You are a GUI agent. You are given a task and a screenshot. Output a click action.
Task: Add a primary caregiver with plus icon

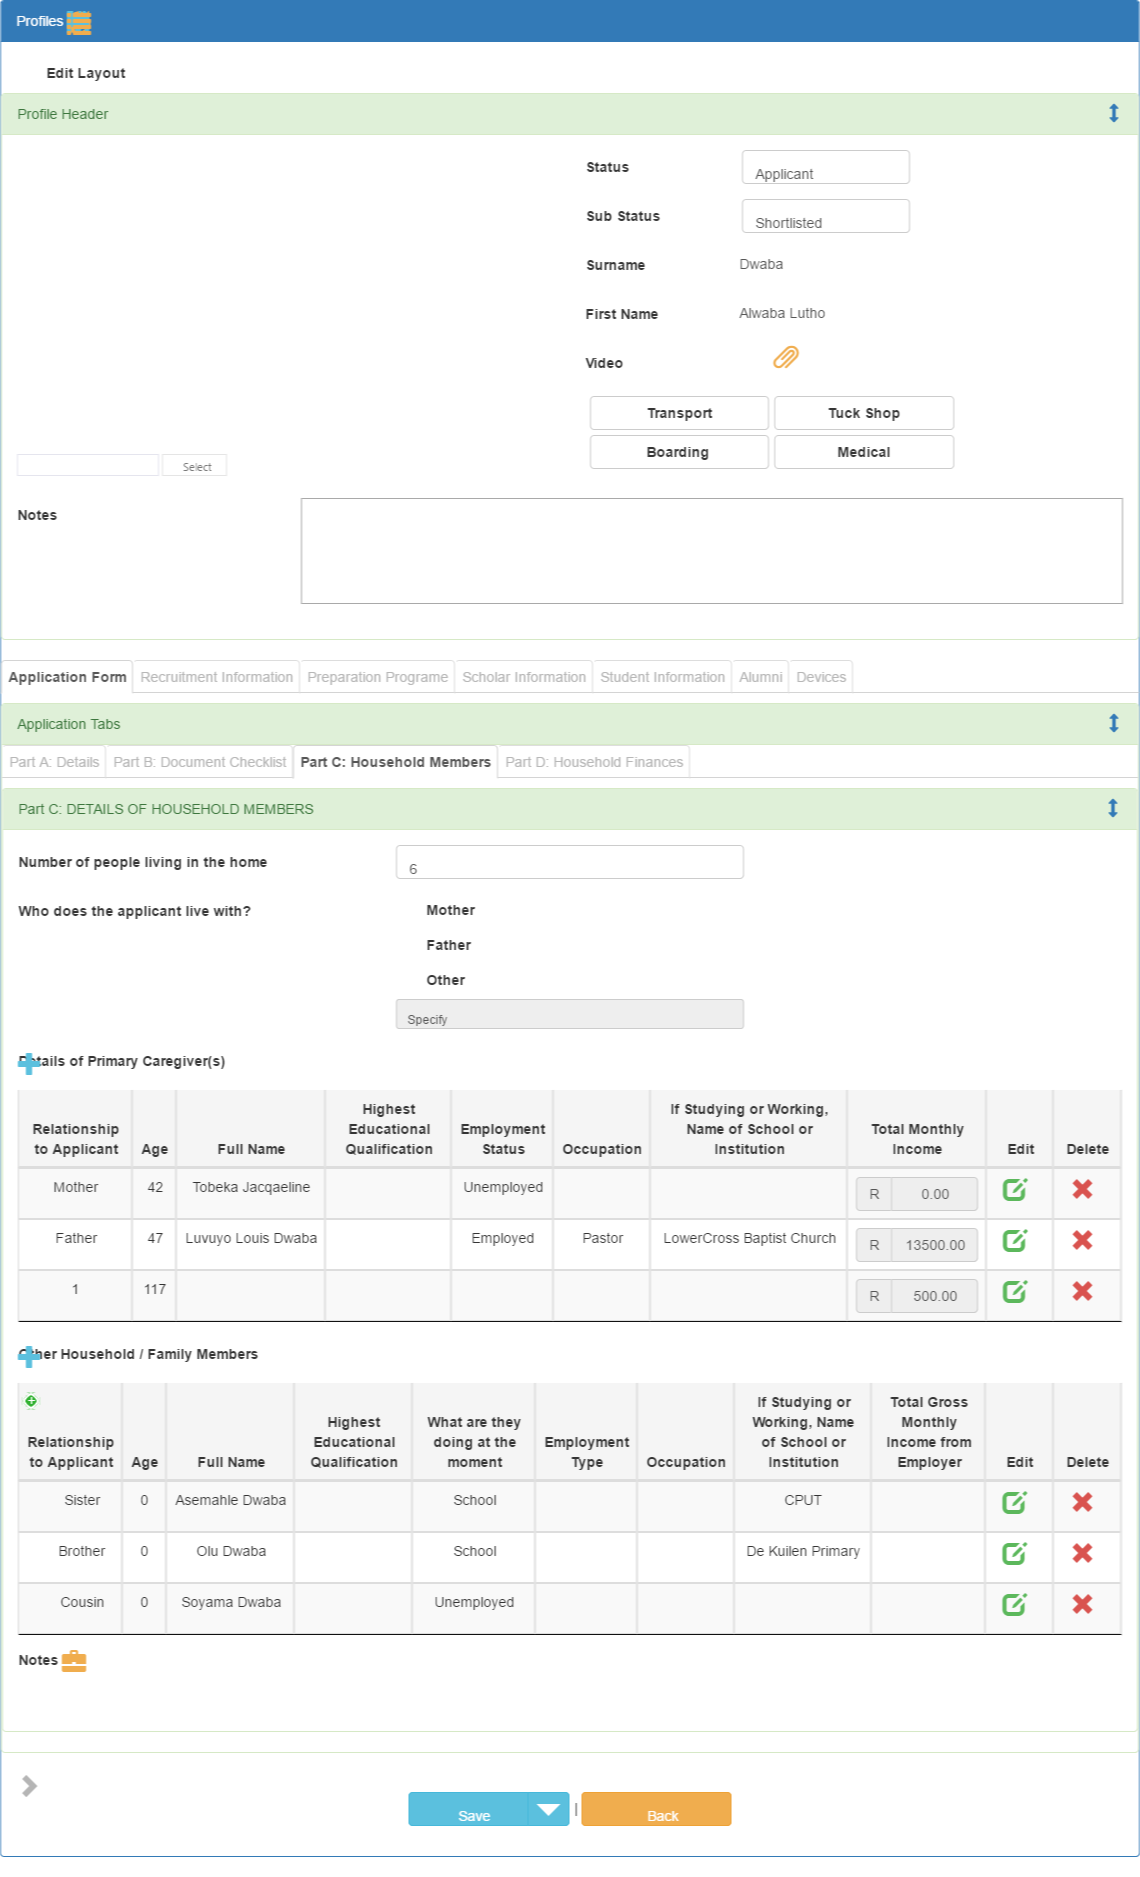point(29,1063)
